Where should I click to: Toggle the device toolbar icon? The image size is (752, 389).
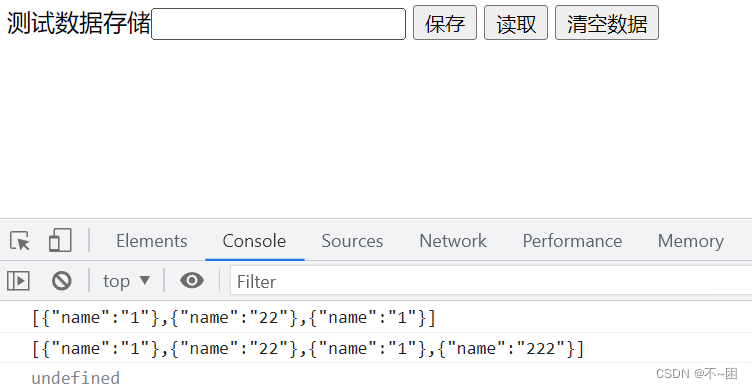click(x=60, y=240)
